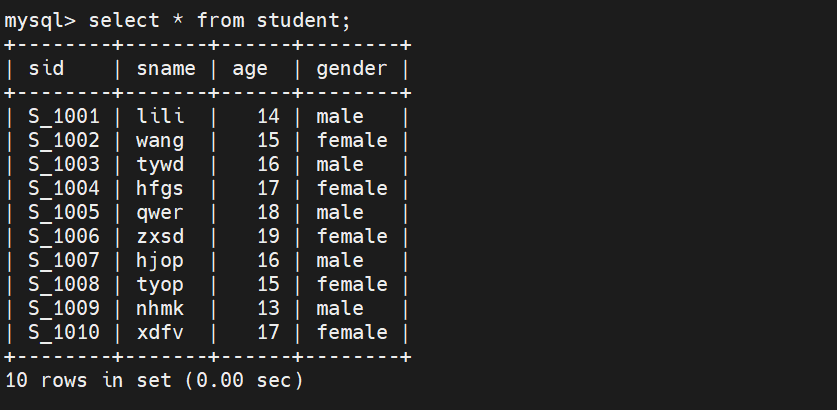The width and height of the screenshot is (837, 410).
Task: Click the sid column header
Action: tap(46, 69)
